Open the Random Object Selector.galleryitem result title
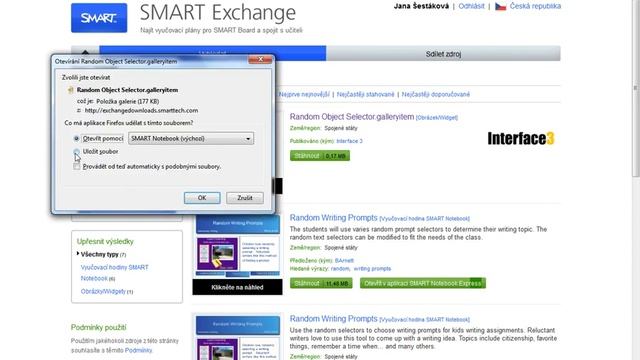Screen dimensions: 640x360 (x=352, y=117)
